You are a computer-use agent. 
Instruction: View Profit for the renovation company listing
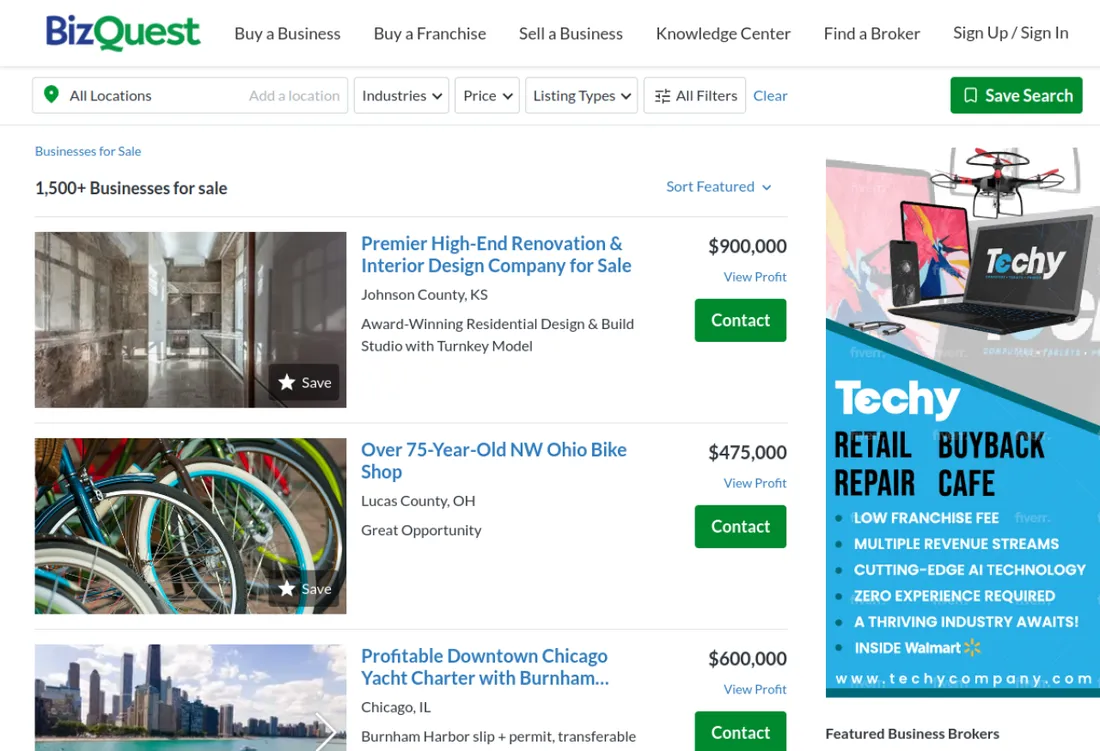[x=755, y=277]
